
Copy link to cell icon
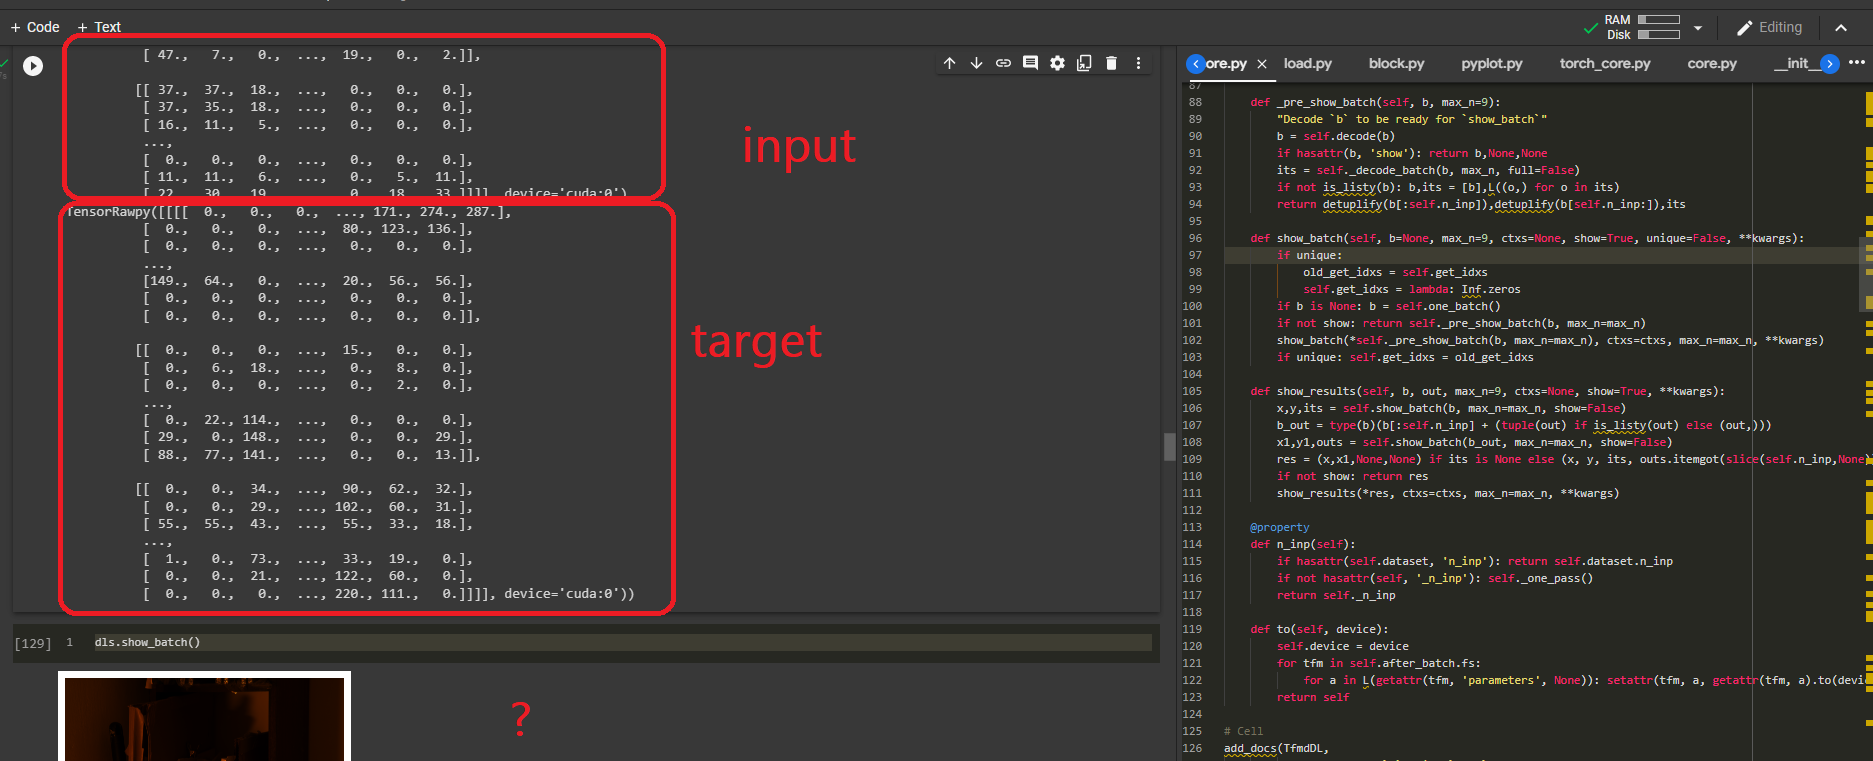pos(1003,63)
